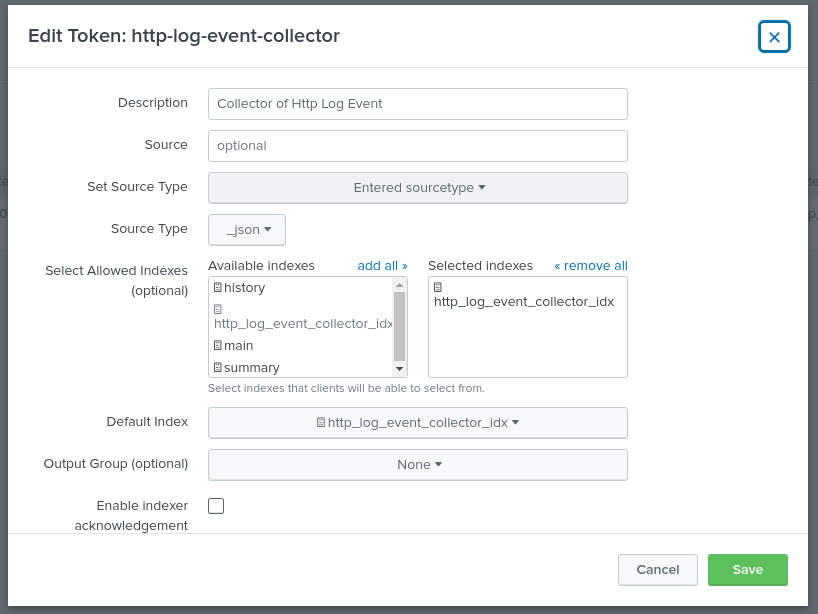The width and height of the screenshot is (818, 614).
Task: Click the '« remove all' link
Action: [590, 266]
